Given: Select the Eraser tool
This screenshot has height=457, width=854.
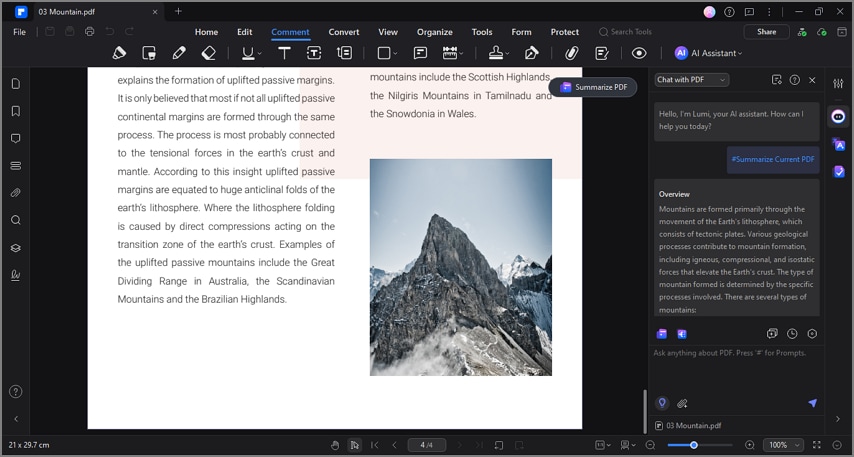Looking at the screenshot, I should click(209, 53).
